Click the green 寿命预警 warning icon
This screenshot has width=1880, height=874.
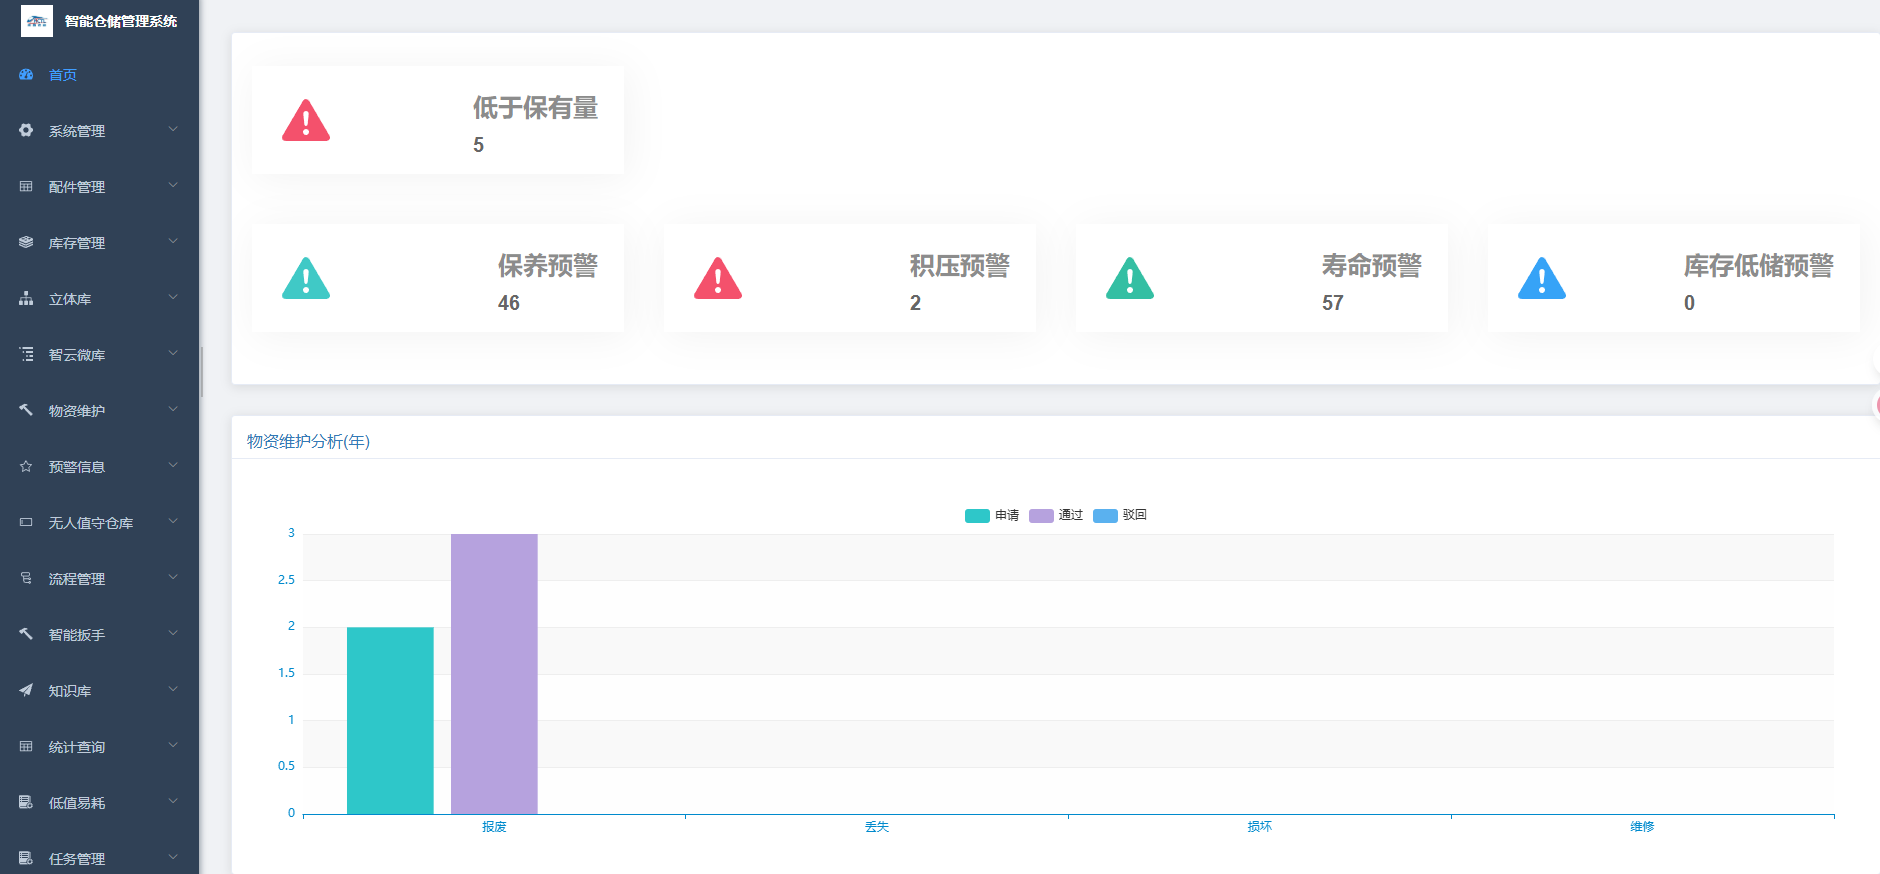coord(1130,279)
